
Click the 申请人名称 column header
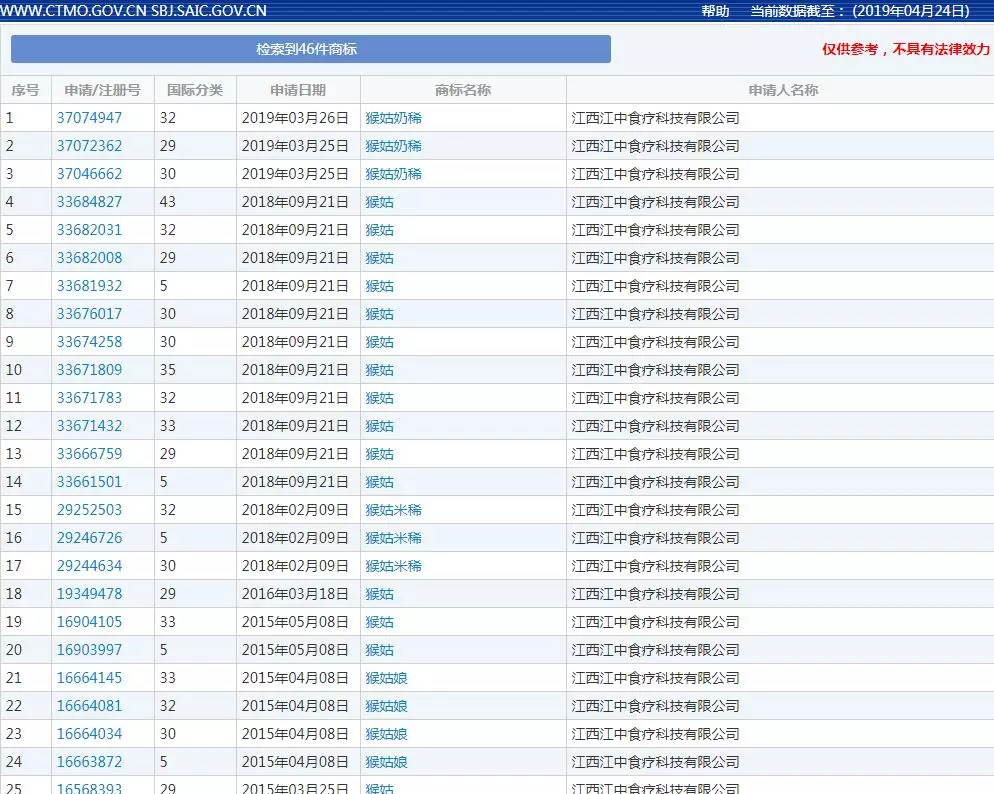pyautogui.click(x=782, y=90)
